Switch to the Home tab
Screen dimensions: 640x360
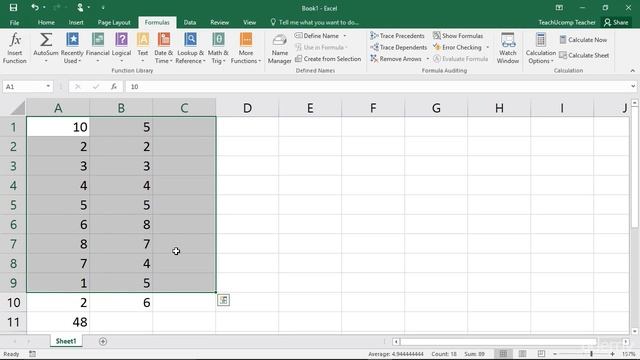[x=46, y=22]
